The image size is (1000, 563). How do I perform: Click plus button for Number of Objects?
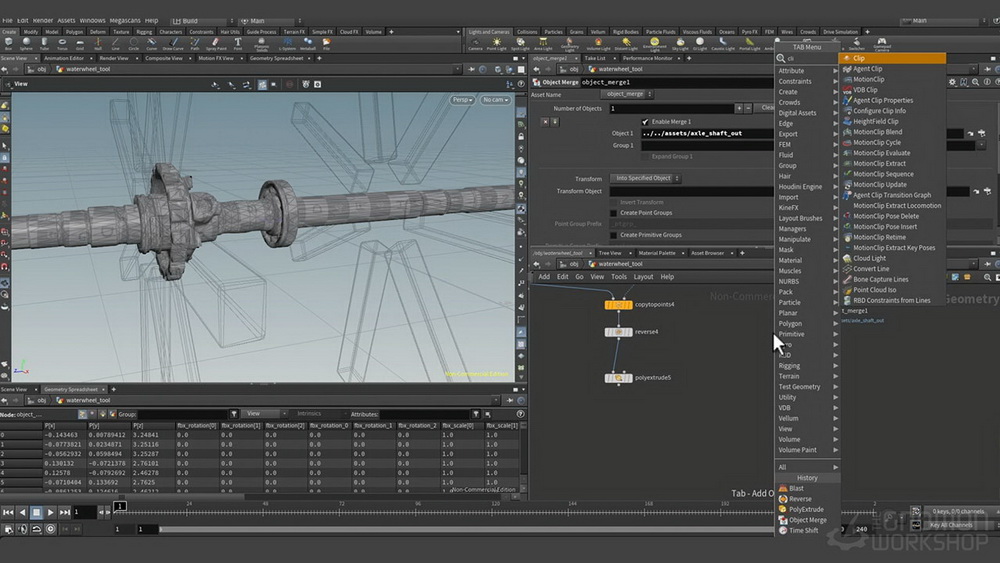(739, 108)
